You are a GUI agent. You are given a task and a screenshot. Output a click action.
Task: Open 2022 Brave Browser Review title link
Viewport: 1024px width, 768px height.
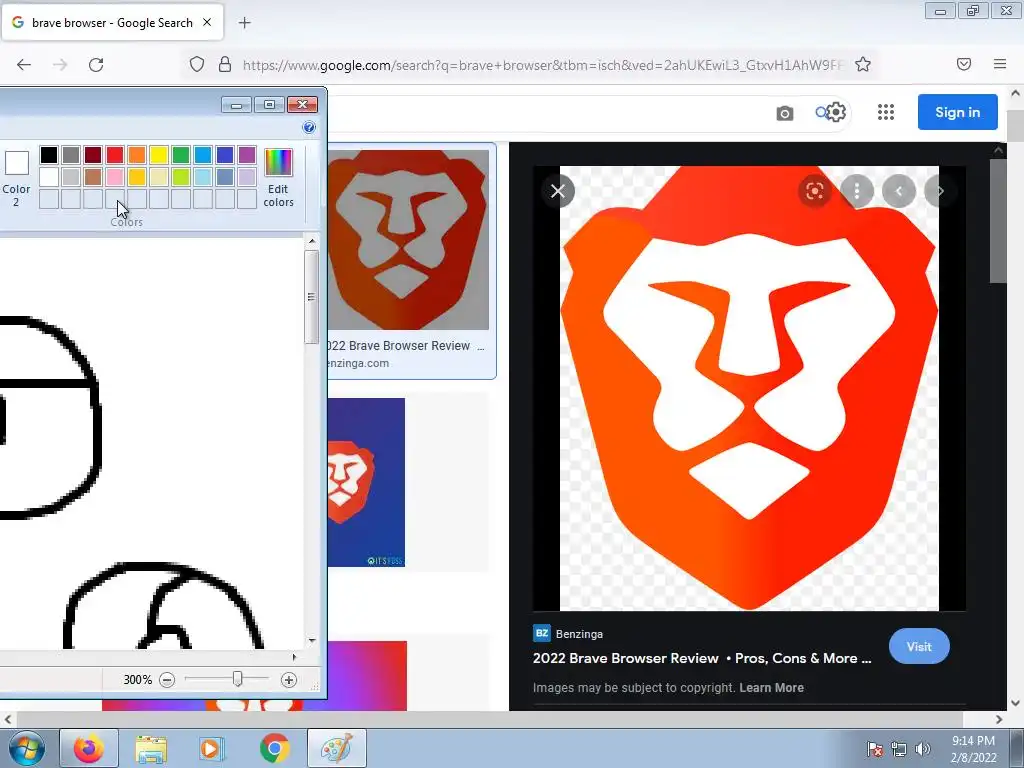coord(702,658)
